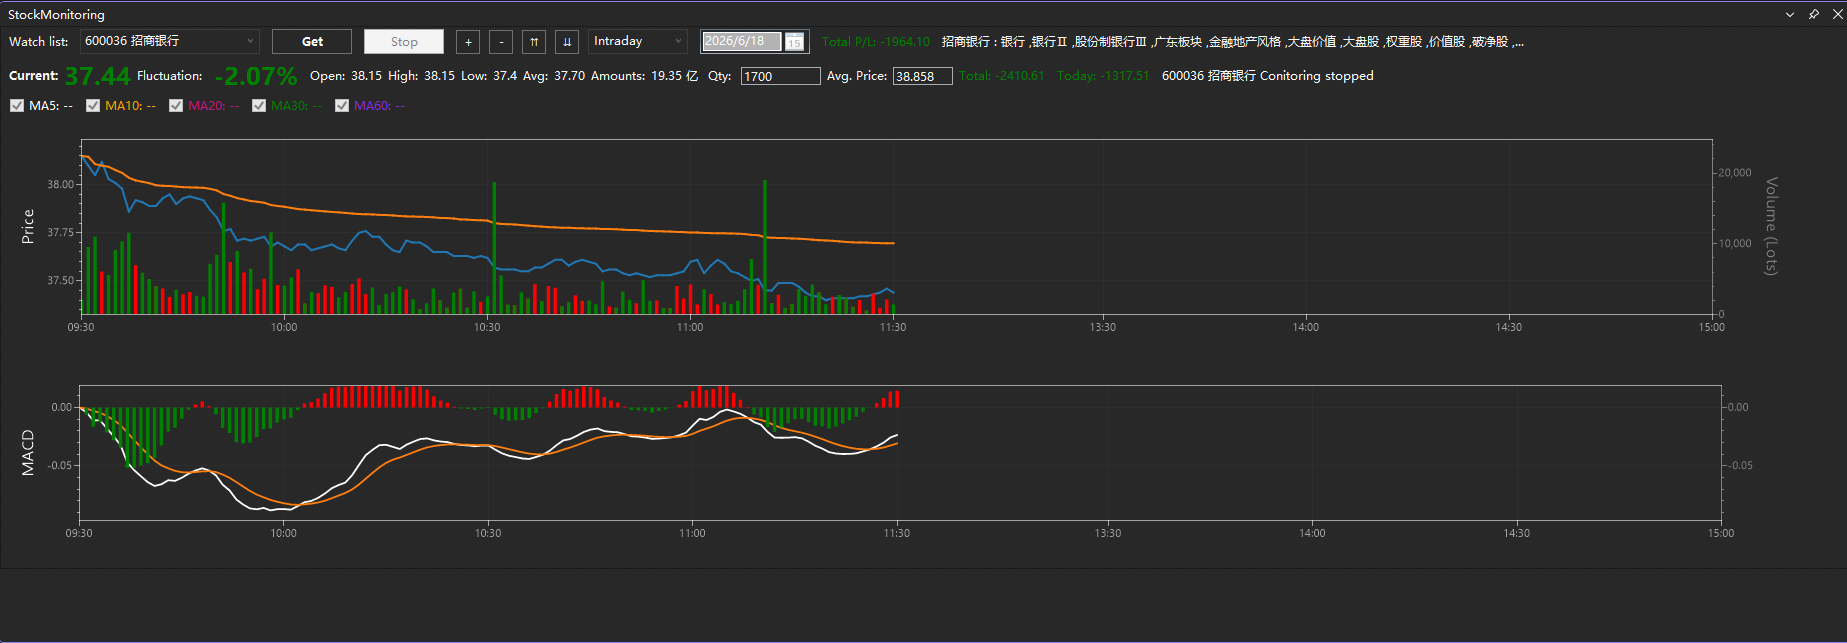The width and height of the screenshot is (1847, 643).
Task: Click the double down-arrow button
Action: pyautogui.click(x=567, y=42)
